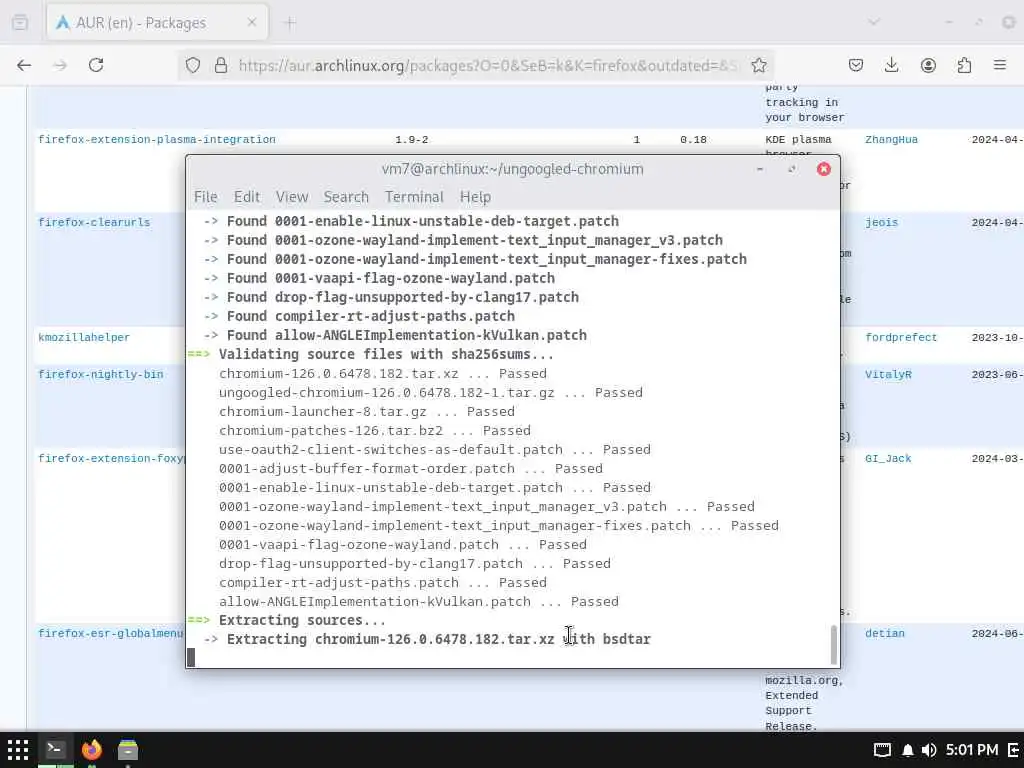Screen dimensions: 1024x768
Task: Click the Firefox forward arrow
Action: 60,65
